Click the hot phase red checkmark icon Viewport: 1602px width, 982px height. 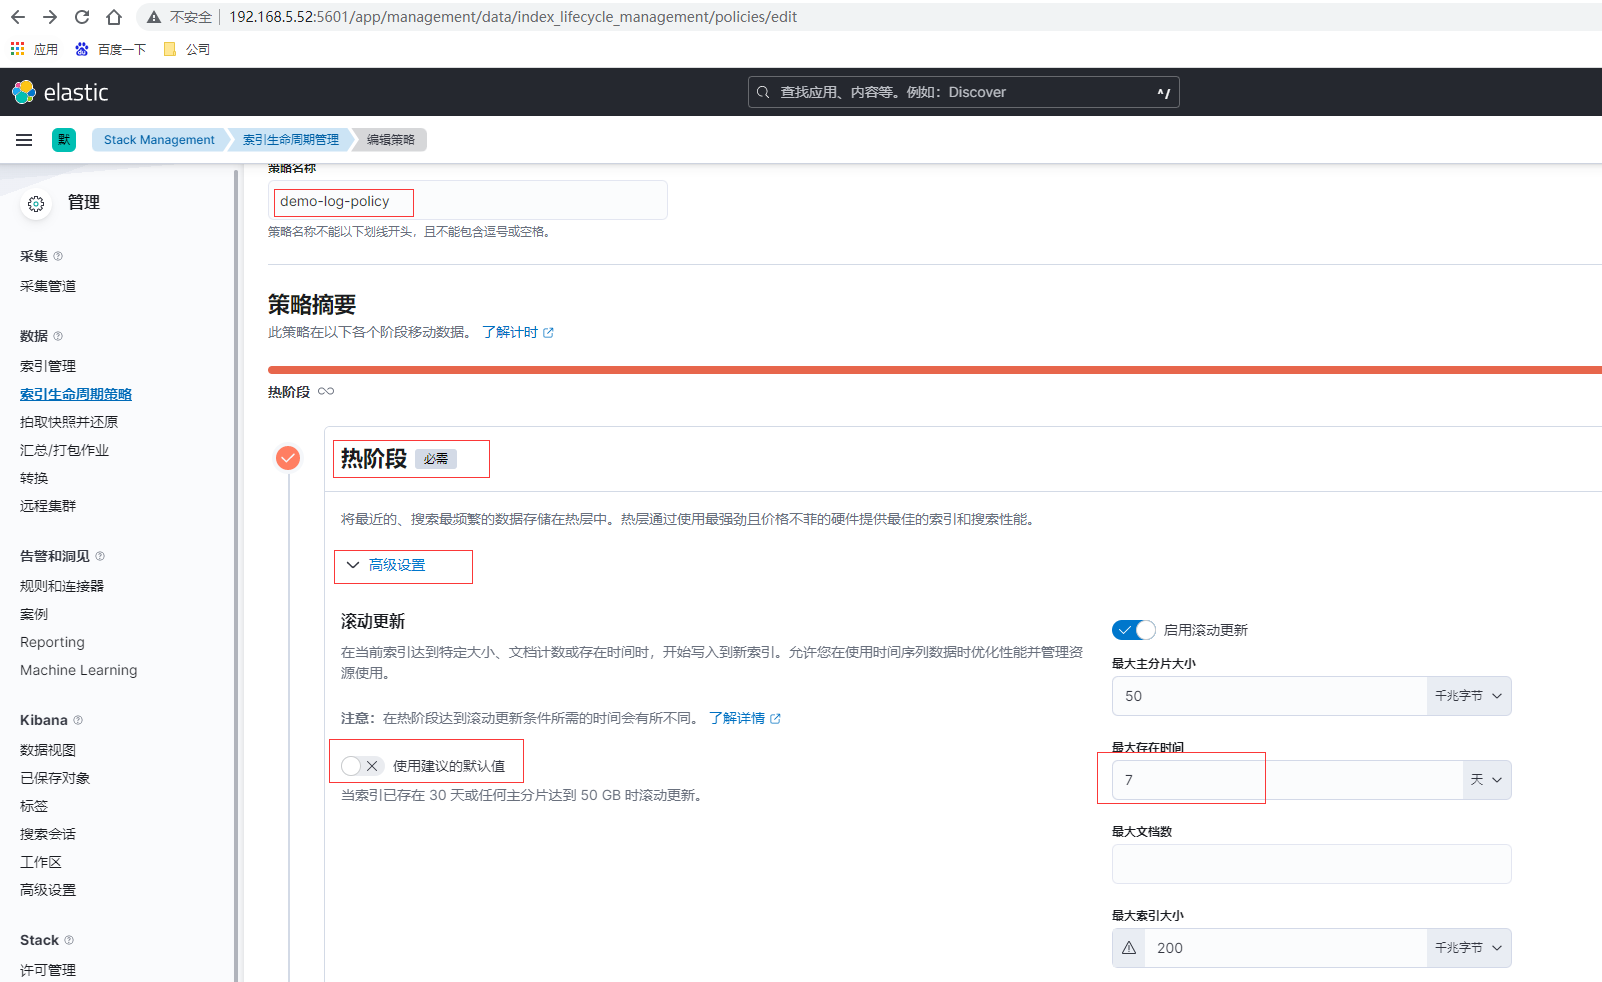pyautogui.click(x=288, y=458)
